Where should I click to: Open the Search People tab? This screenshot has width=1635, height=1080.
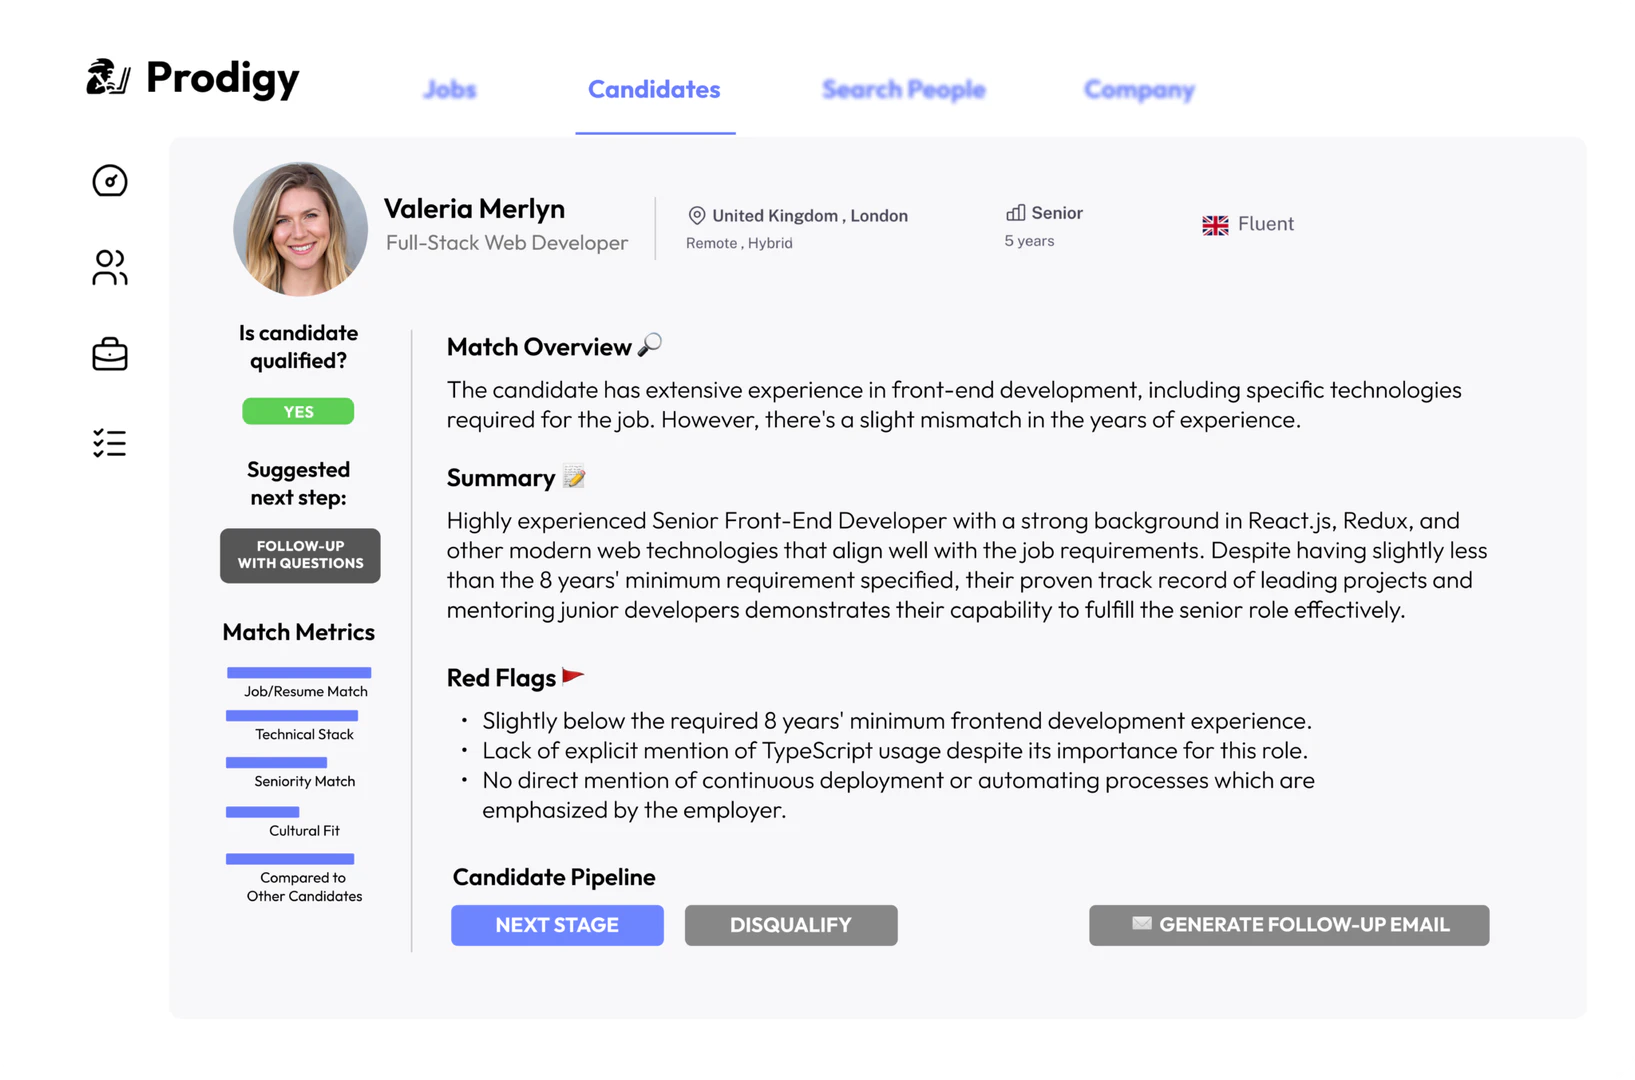[x=903, y=90]
